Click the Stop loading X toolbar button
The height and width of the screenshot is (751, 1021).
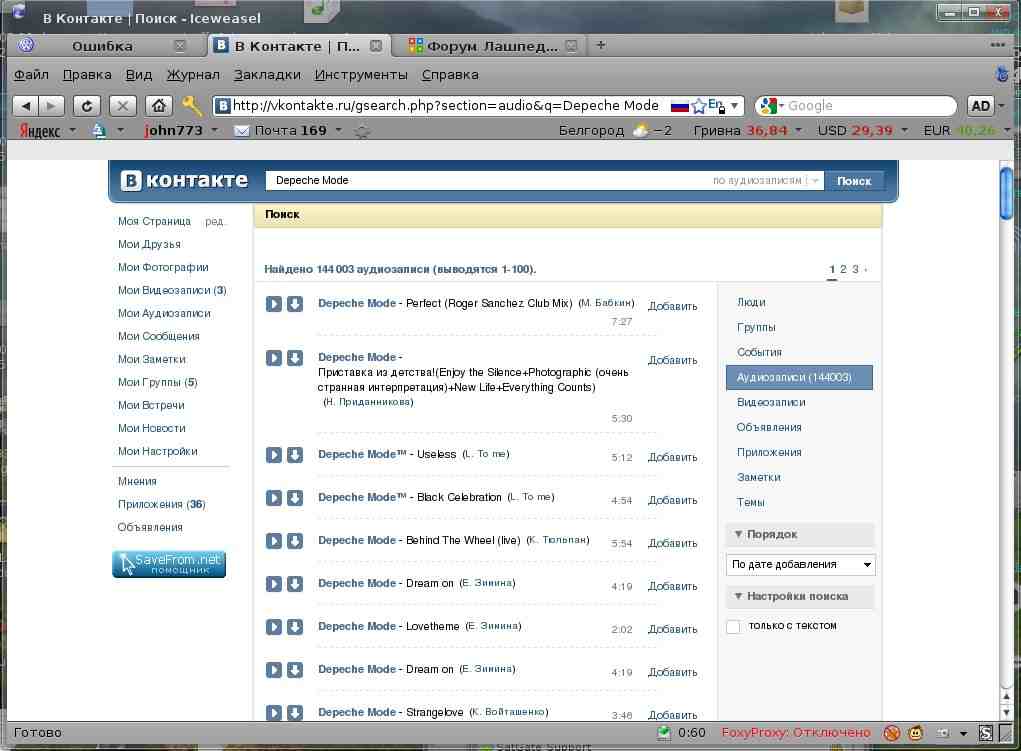(122, 106)
